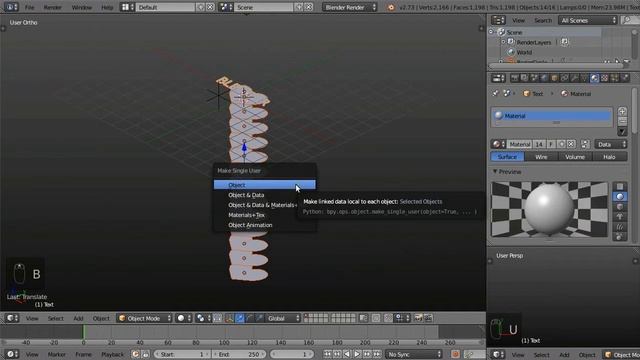Add a material slot with plus button

(622, 111)
